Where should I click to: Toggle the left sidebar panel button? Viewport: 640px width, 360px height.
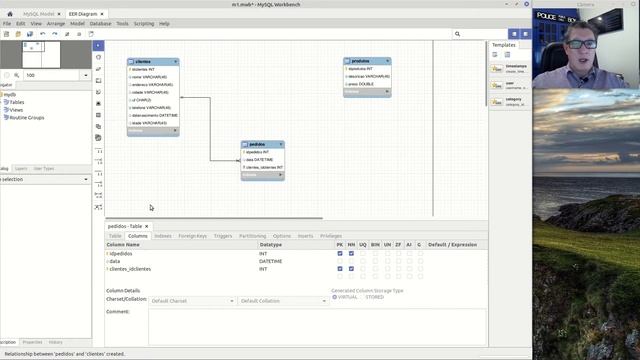514,34
